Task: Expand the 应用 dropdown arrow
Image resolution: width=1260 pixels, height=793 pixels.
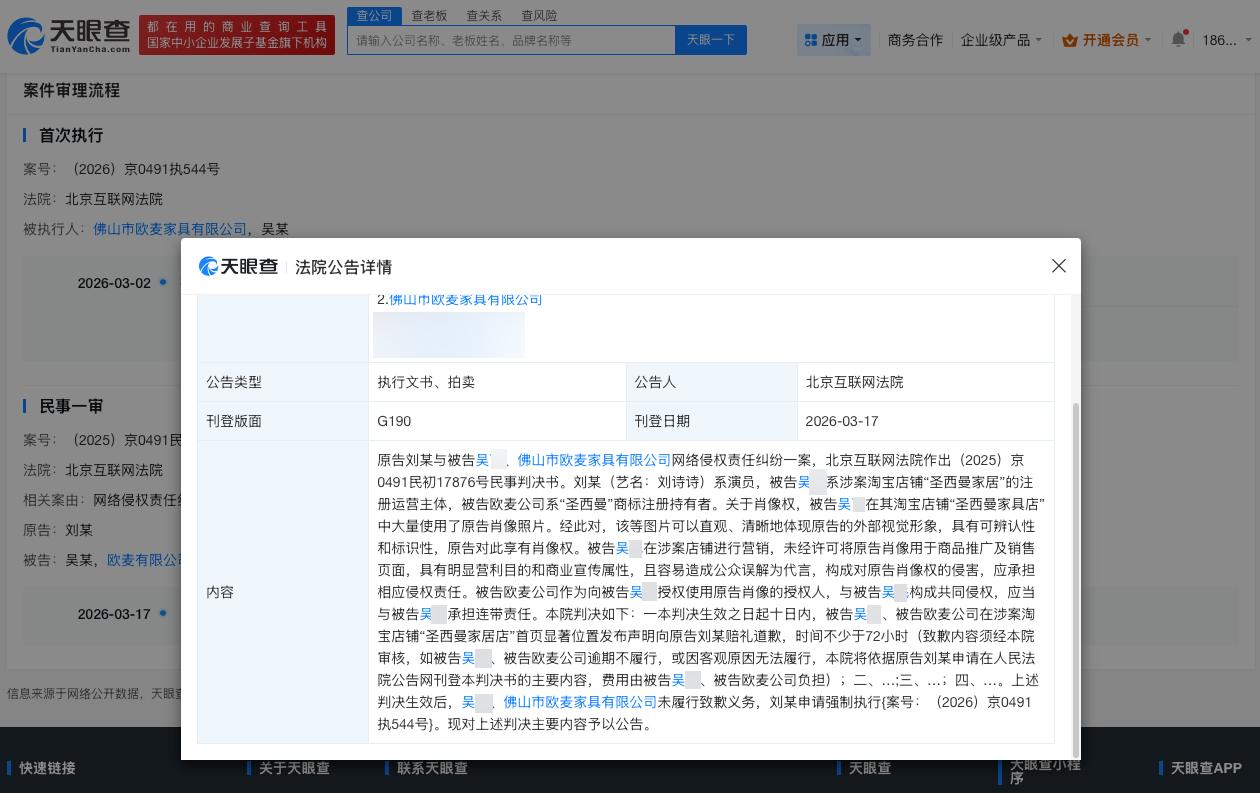Action: 856,40
